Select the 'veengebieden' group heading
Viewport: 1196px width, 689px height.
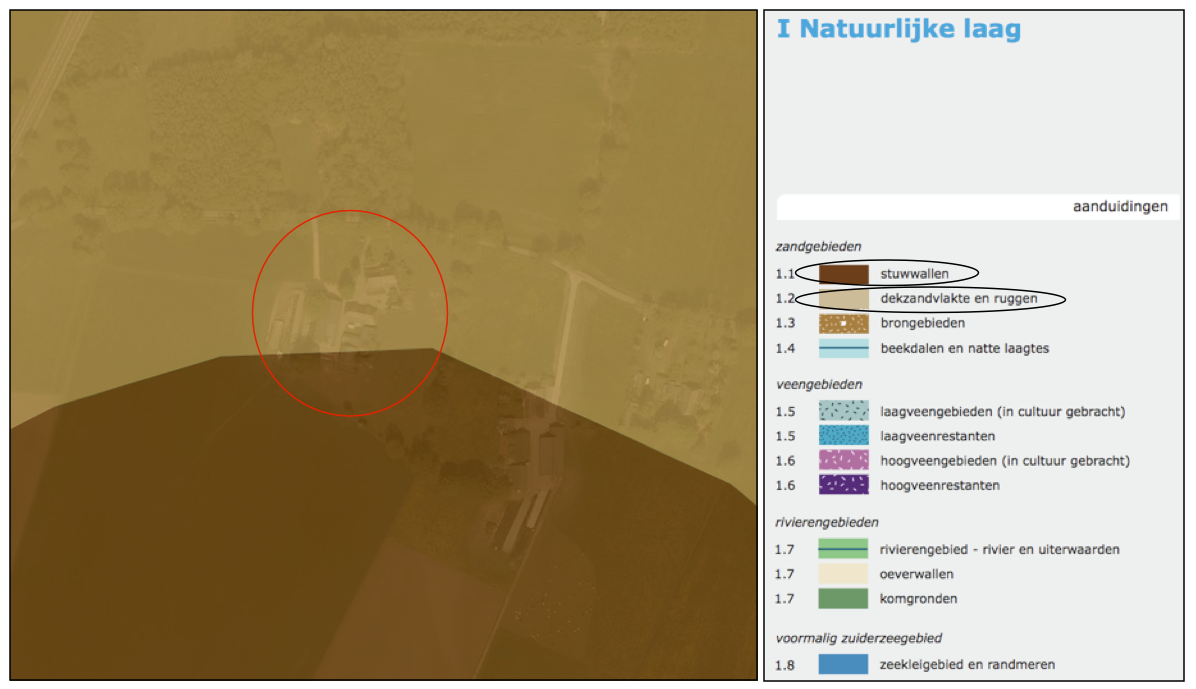[819, 385]
